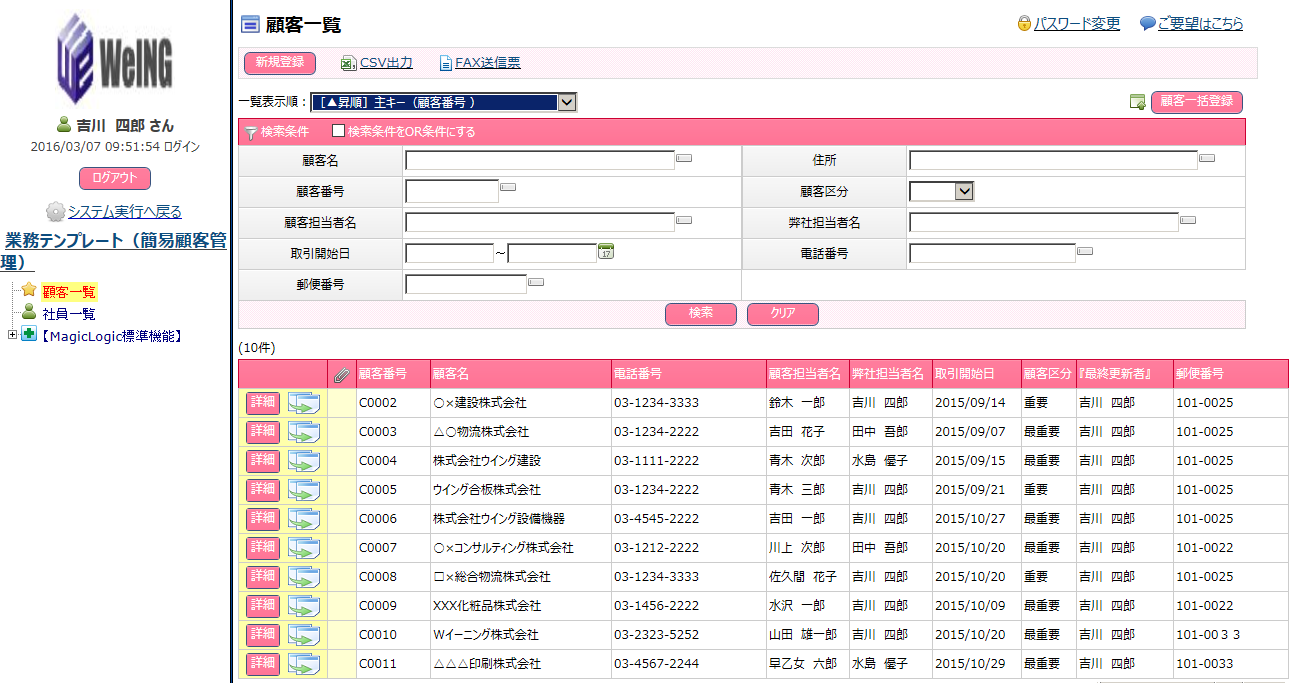This screenshot has height=683, width=1294.
Task: Click the icon left of 顧客一括登録
Action: pyautogui.click(x=1137, y=102)
